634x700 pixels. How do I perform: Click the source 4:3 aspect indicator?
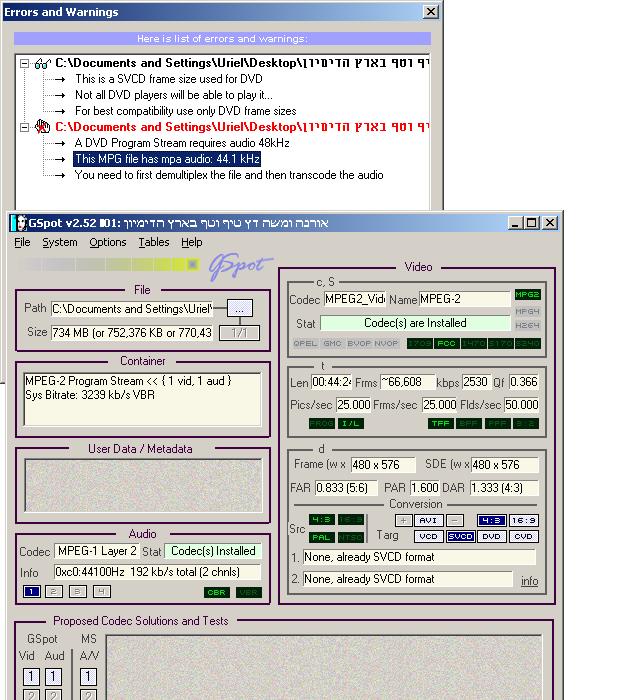pos(321,520)
